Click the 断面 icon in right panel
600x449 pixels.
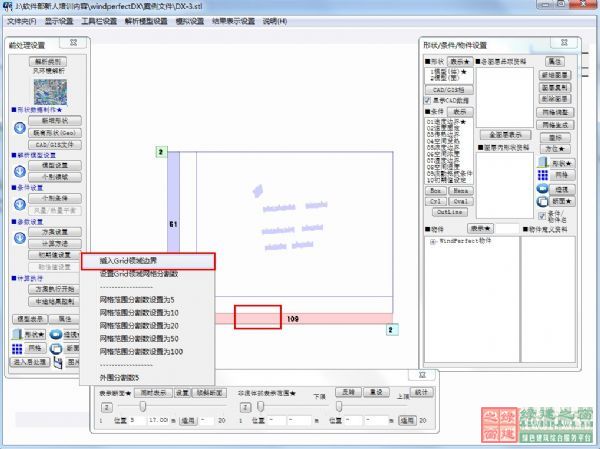point(543,201)
